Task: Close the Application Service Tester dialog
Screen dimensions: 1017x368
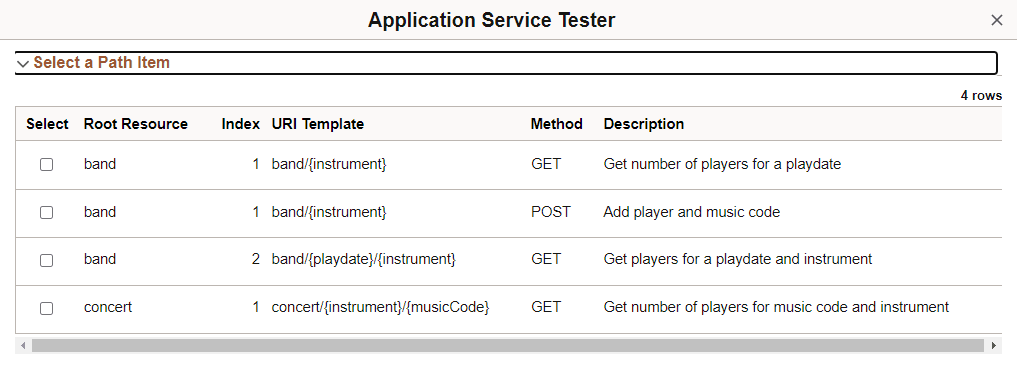Action: pyautogui.click(x=997, y=20)
